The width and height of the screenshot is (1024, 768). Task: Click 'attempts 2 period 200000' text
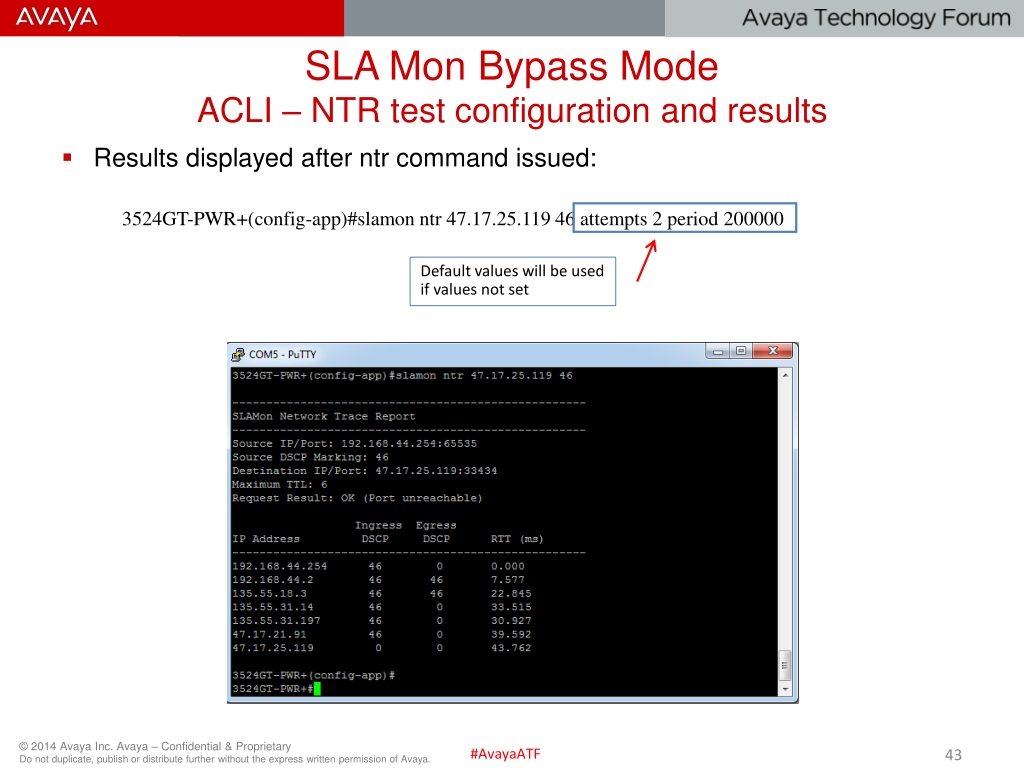(681, 219)
